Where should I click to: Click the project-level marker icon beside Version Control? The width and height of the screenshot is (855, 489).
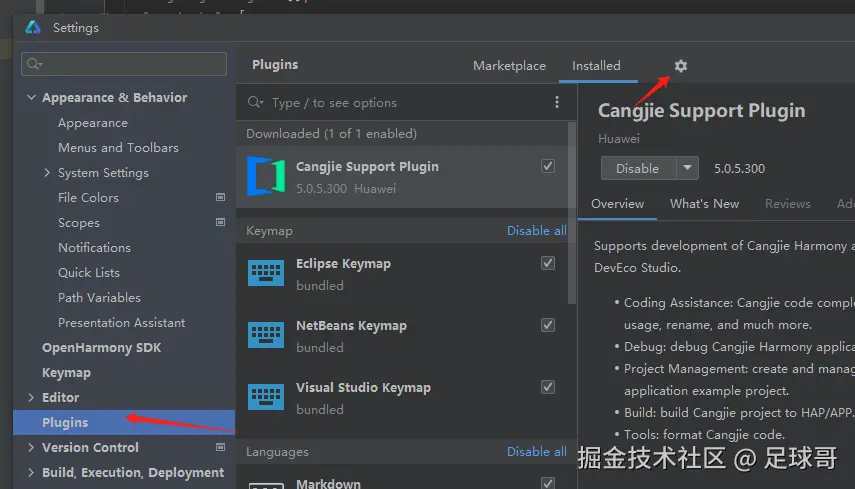coord(220,447)
